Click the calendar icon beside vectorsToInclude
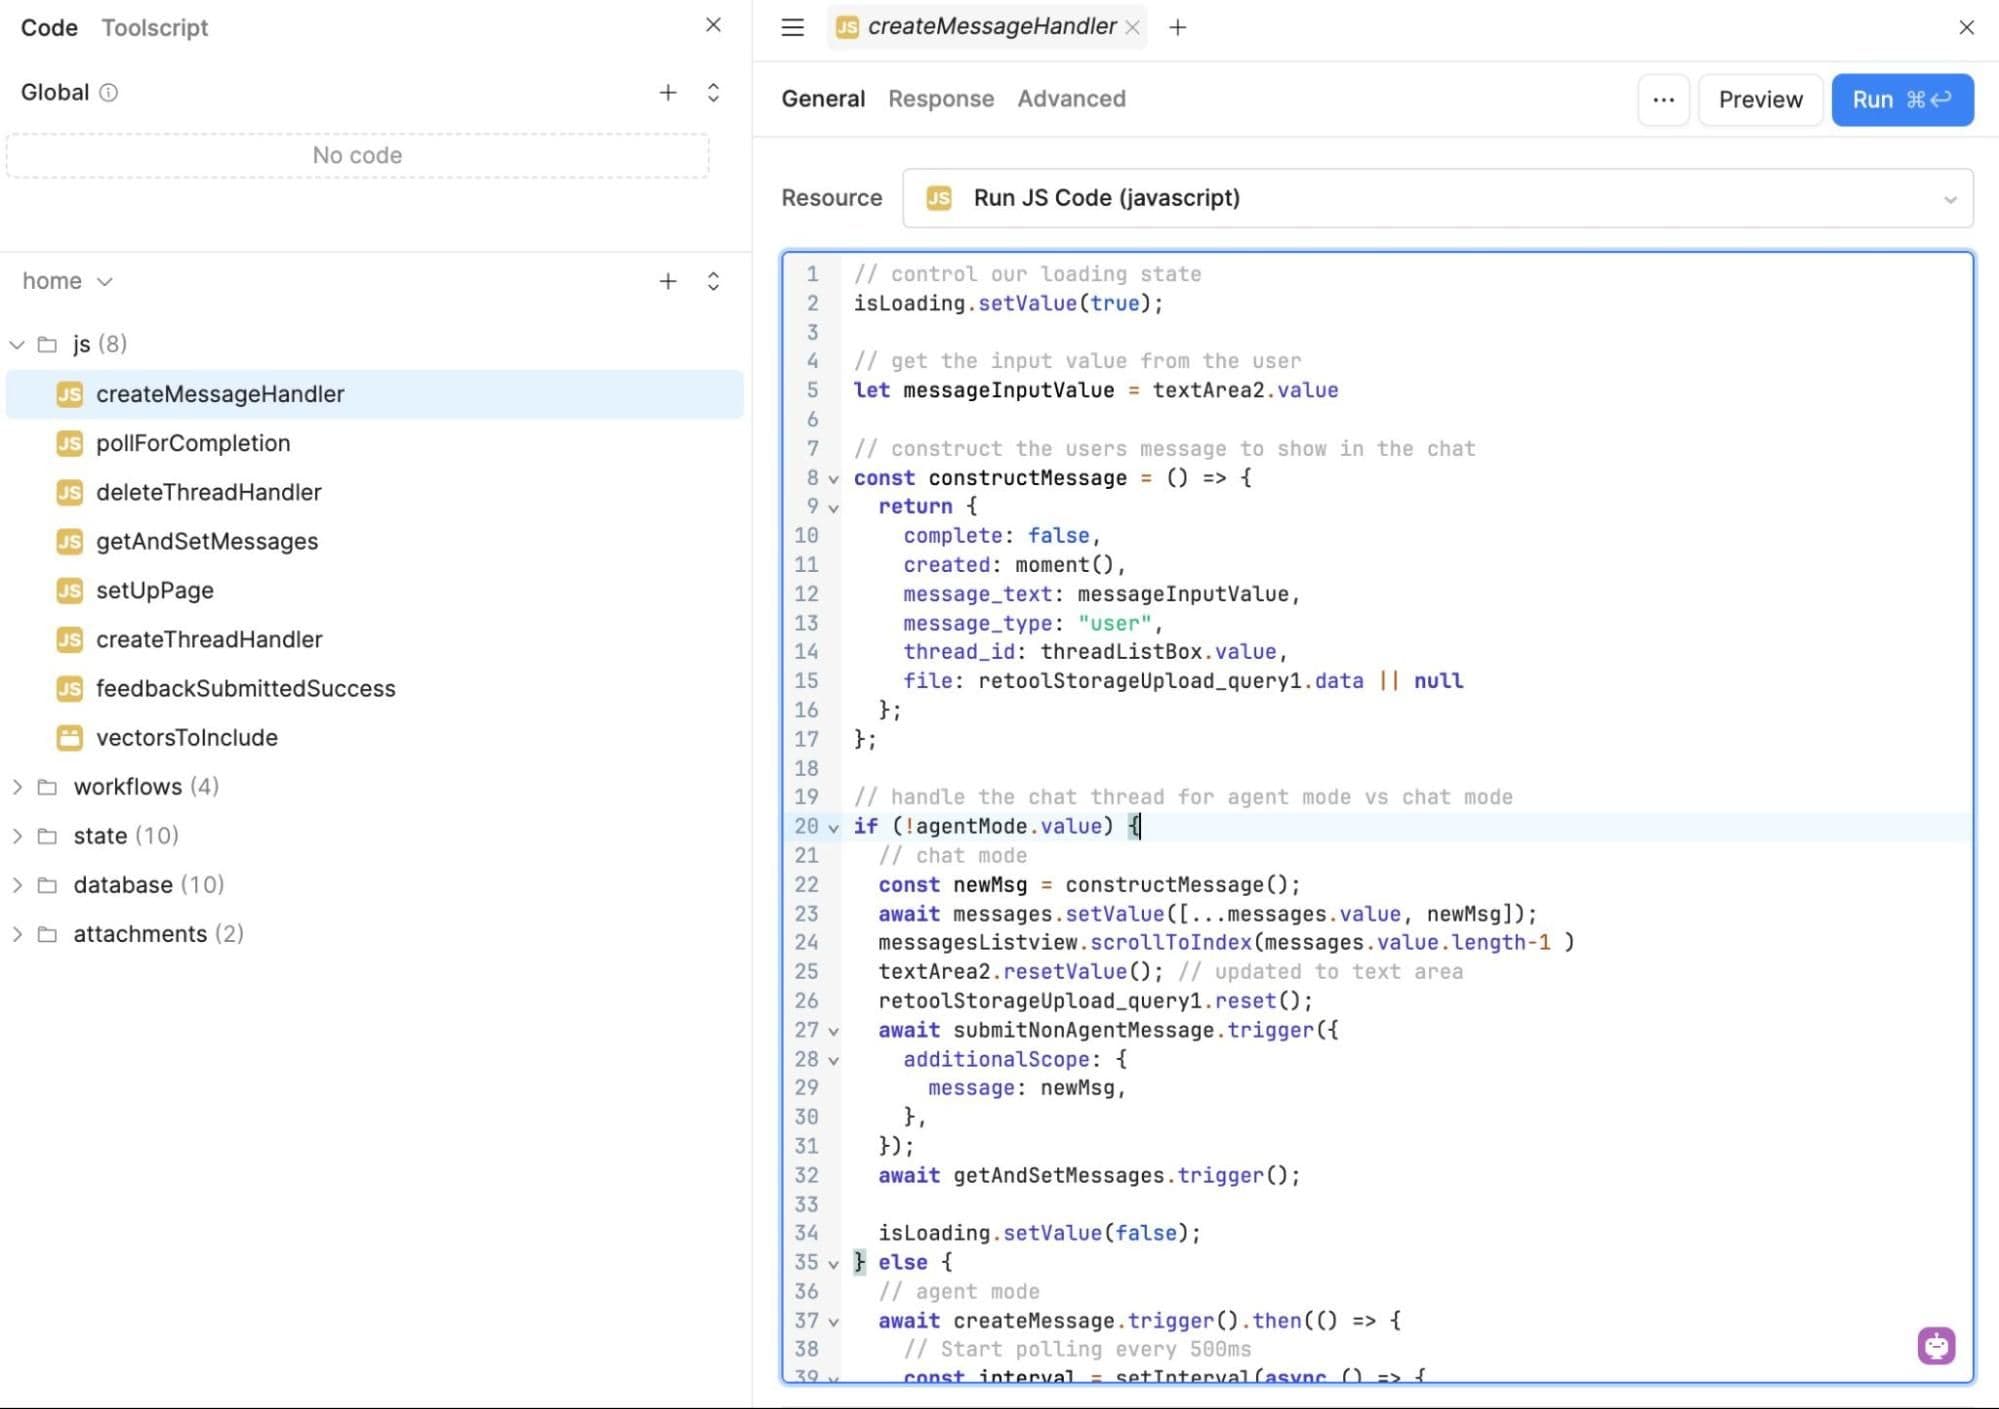This screenshot has width=1999, height=1409. pyautogui.click(x=69, y=737)
